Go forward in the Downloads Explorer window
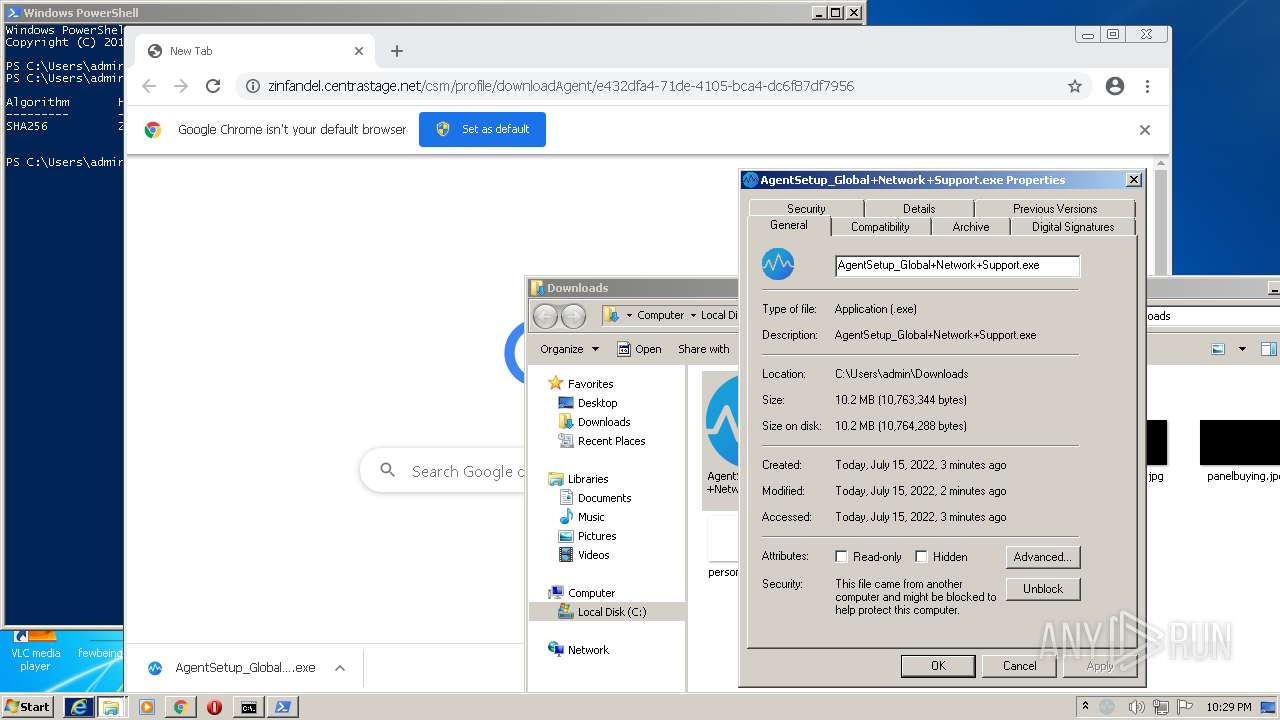The image size is (1280, 720). (573, 316)
